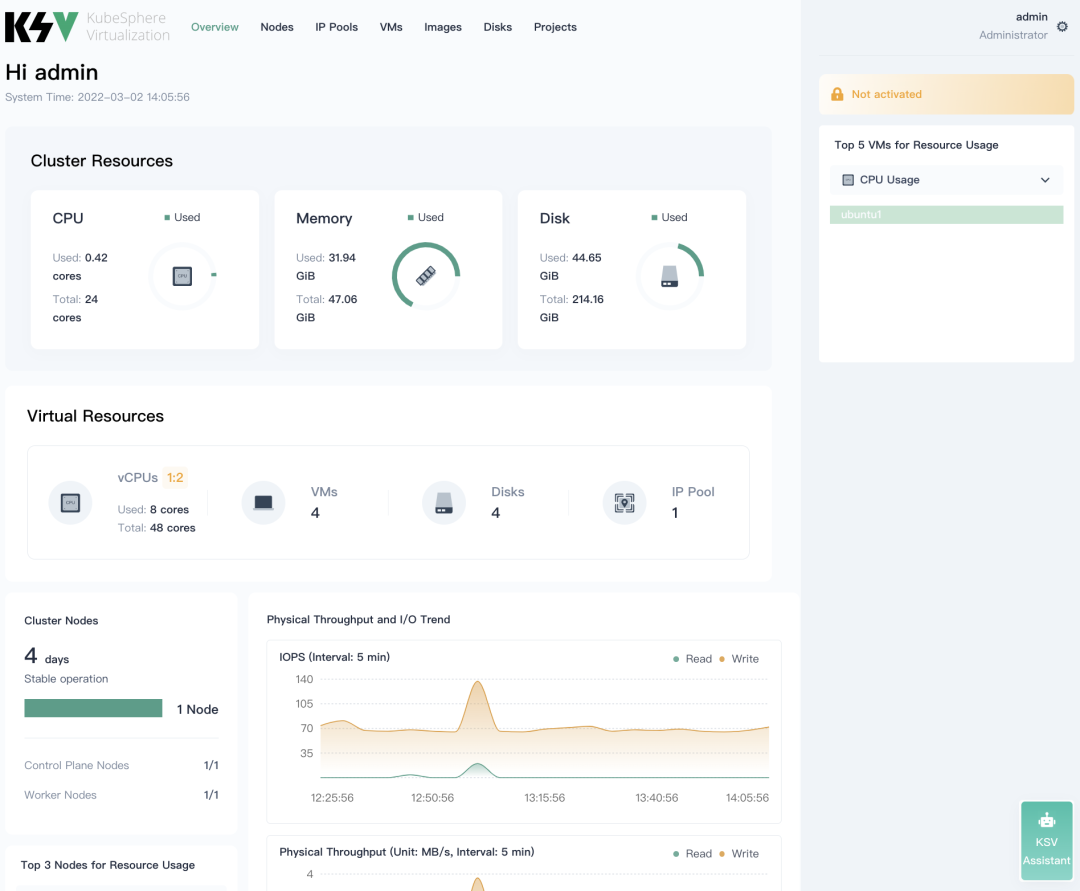
Task: Toggle the Used legend on Disk card
Action: pyautogui.click(x=669, y=218)
